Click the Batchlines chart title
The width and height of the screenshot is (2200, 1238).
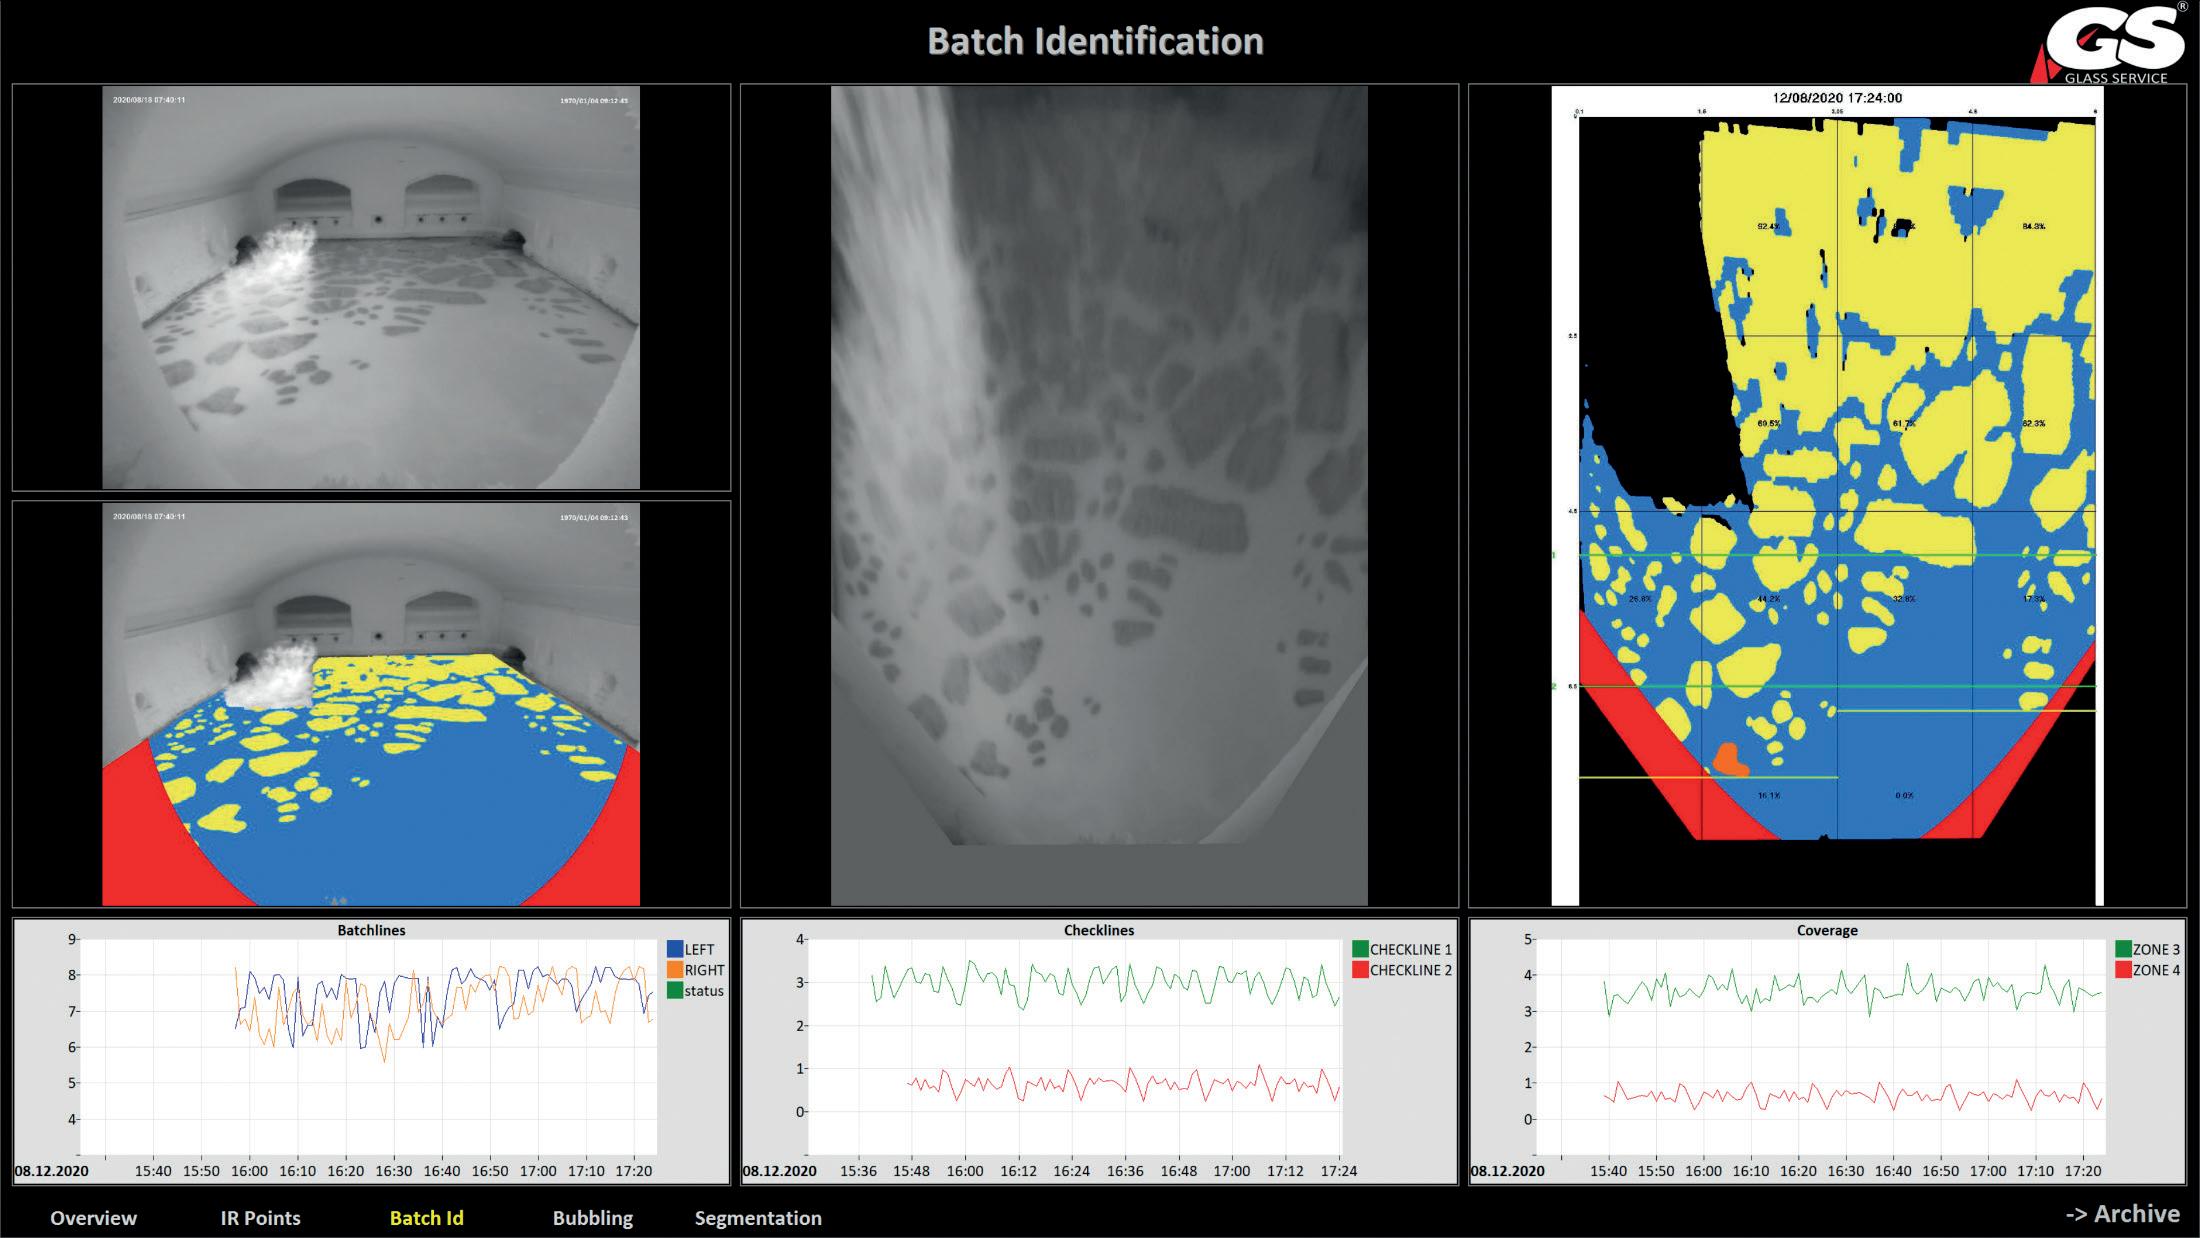(371, 930)
